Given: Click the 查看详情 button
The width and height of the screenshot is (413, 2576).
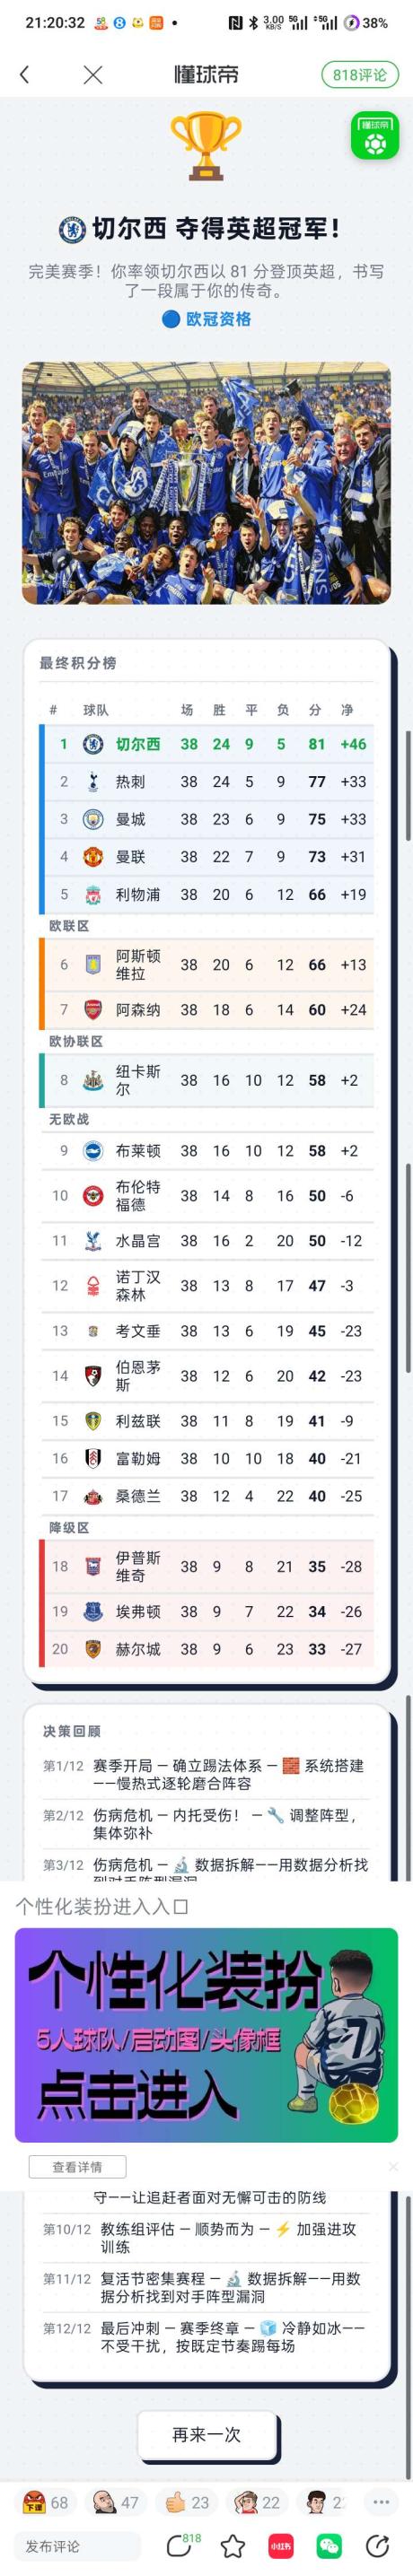Looking at the screenshot, I should pos(77,2166).
